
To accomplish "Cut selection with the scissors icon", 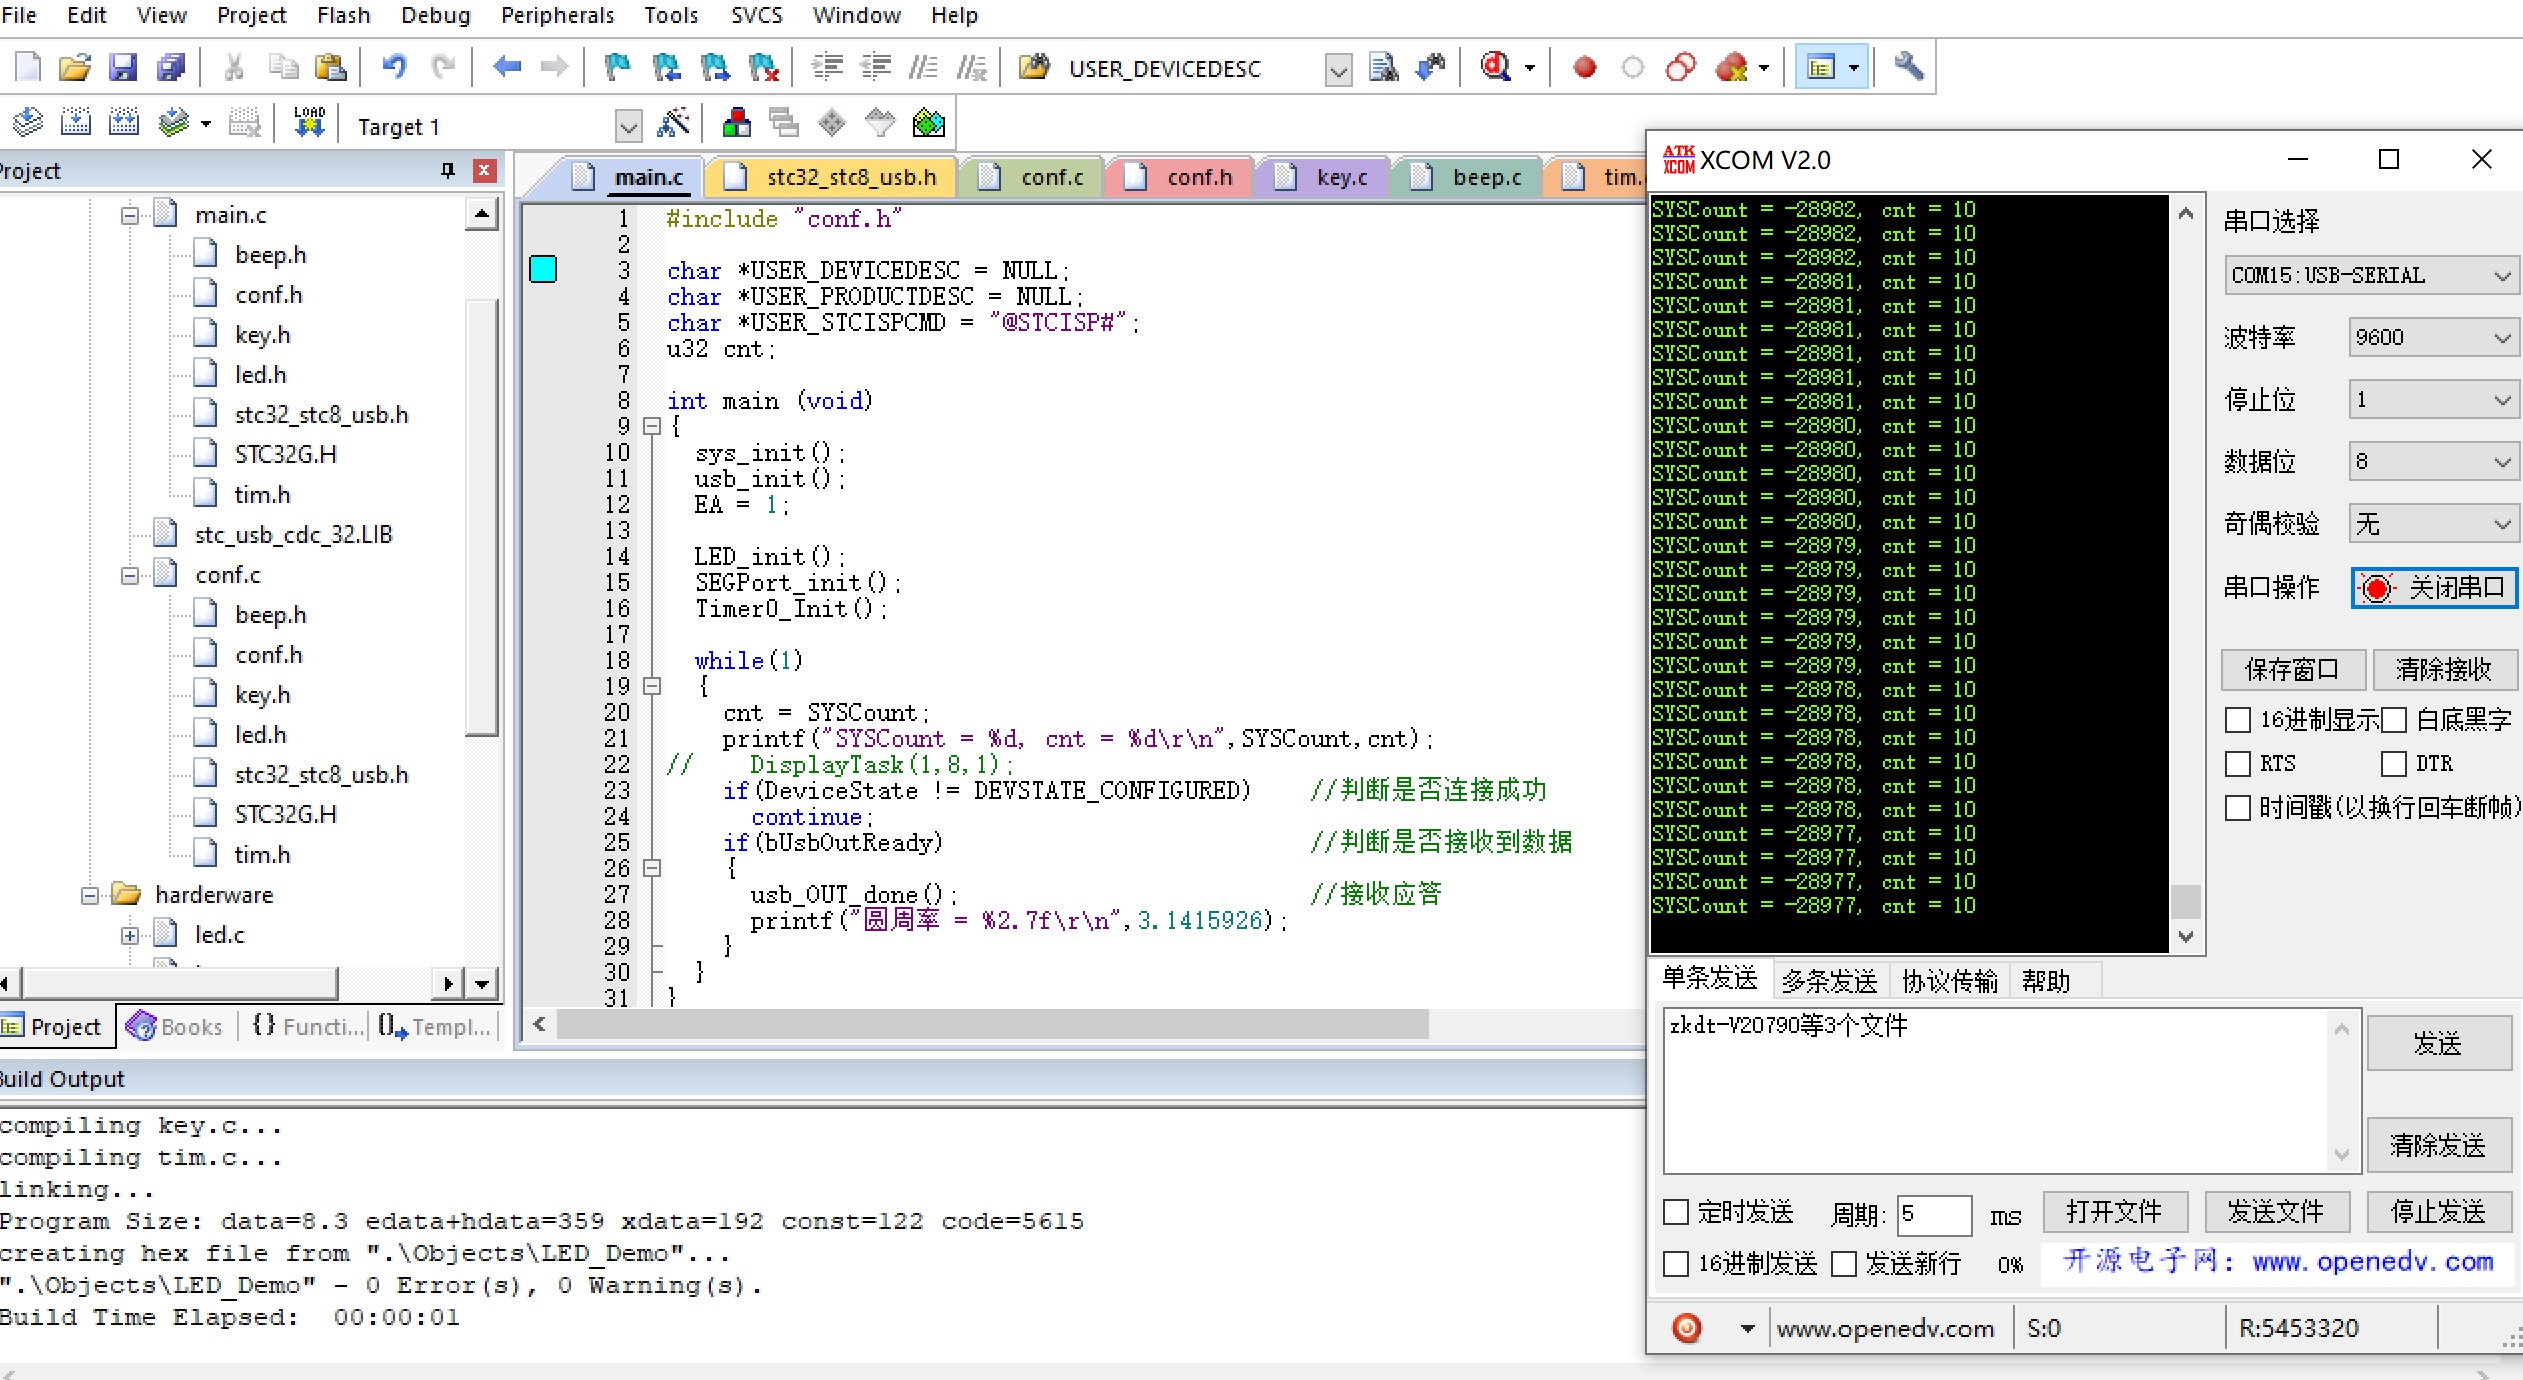I will (234, 67).
